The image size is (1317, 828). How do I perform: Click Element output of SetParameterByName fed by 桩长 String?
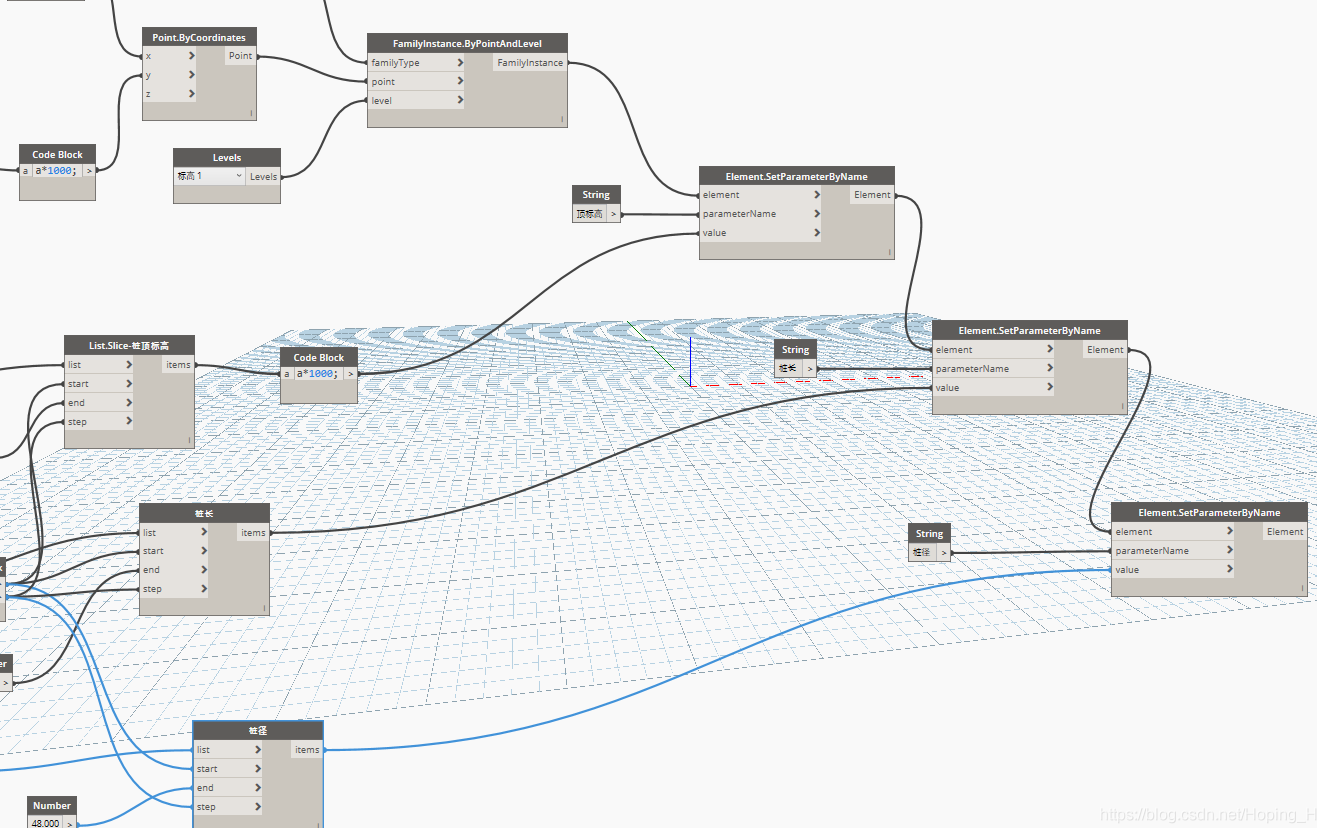point(1105,350)
